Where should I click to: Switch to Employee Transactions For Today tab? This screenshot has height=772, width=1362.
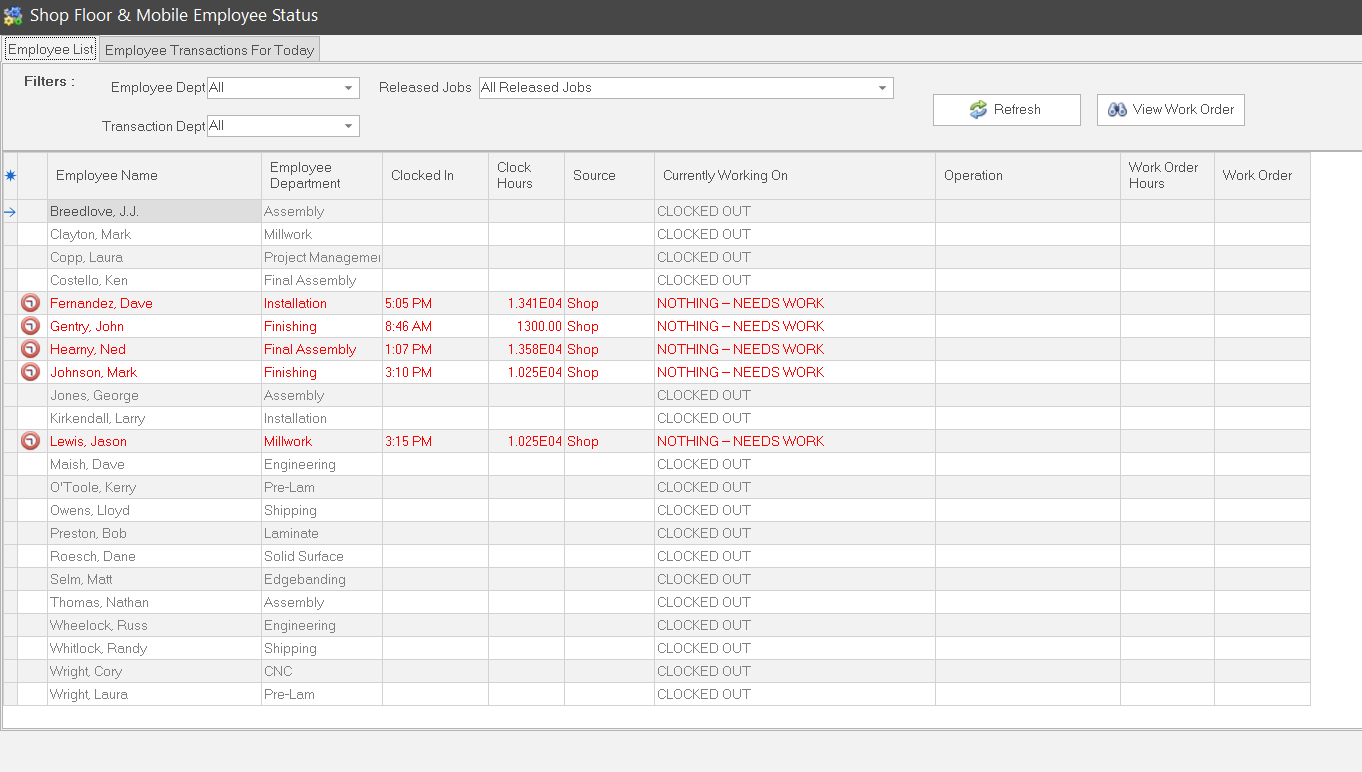209,50
